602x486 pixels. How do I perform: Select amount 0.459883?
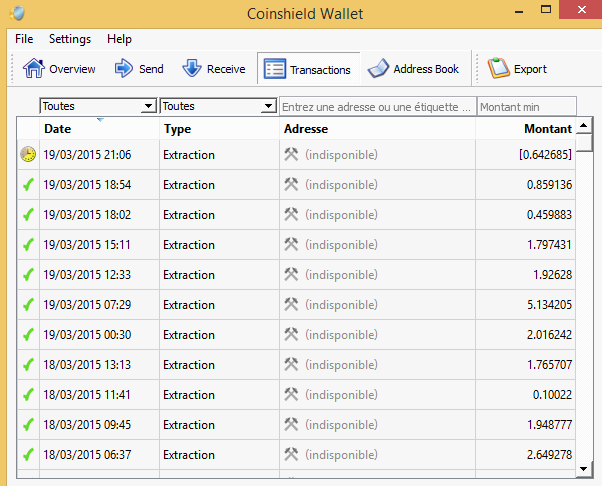pyautogui.click(x=549, y=215)
